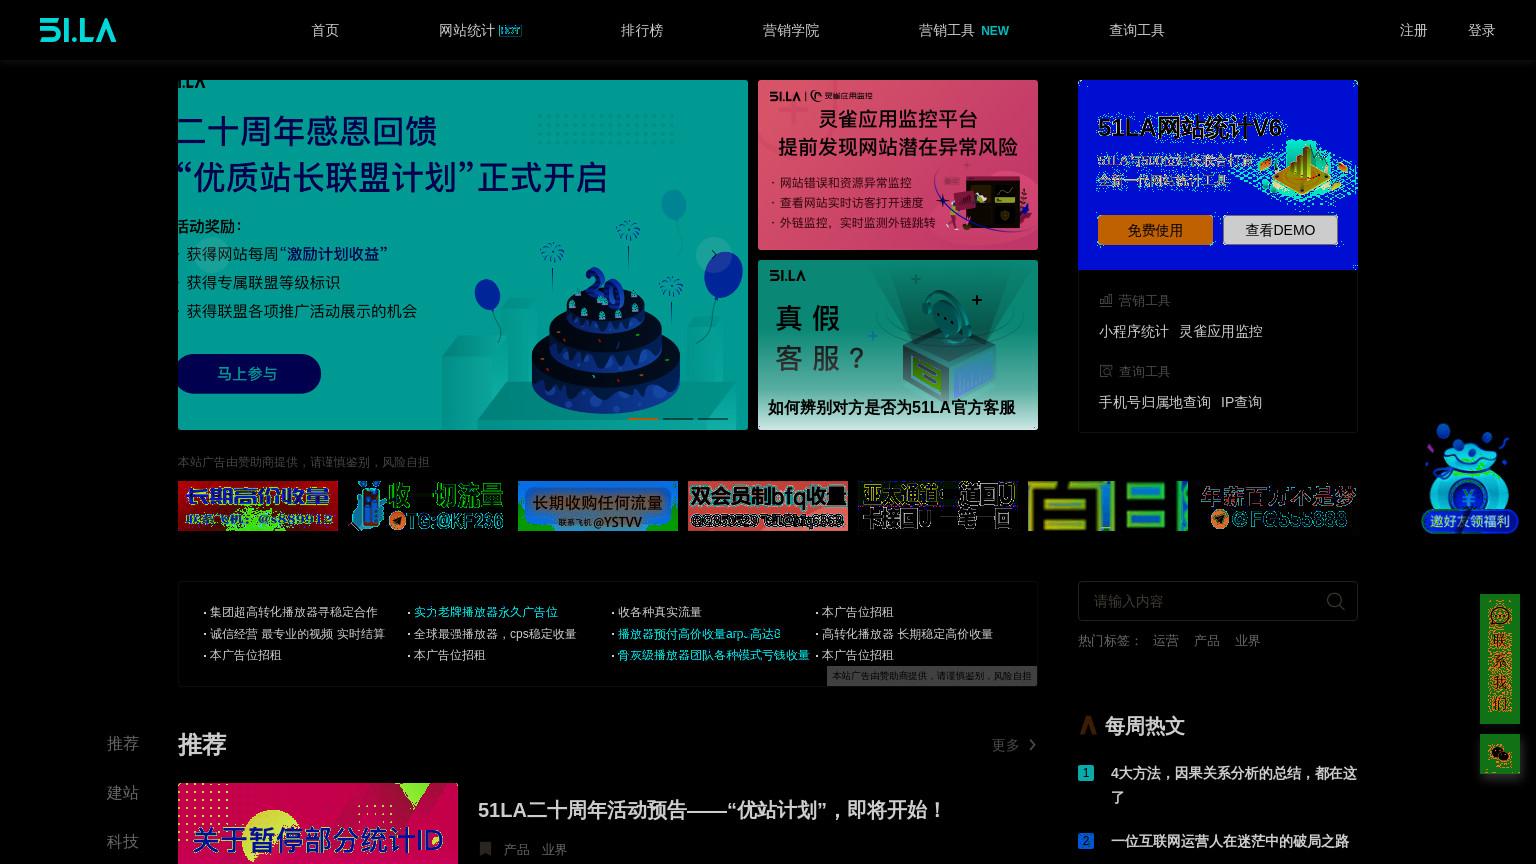Select 推荐 in the left category list
This screenshot has height=864, width=1536.
(123, 744)
